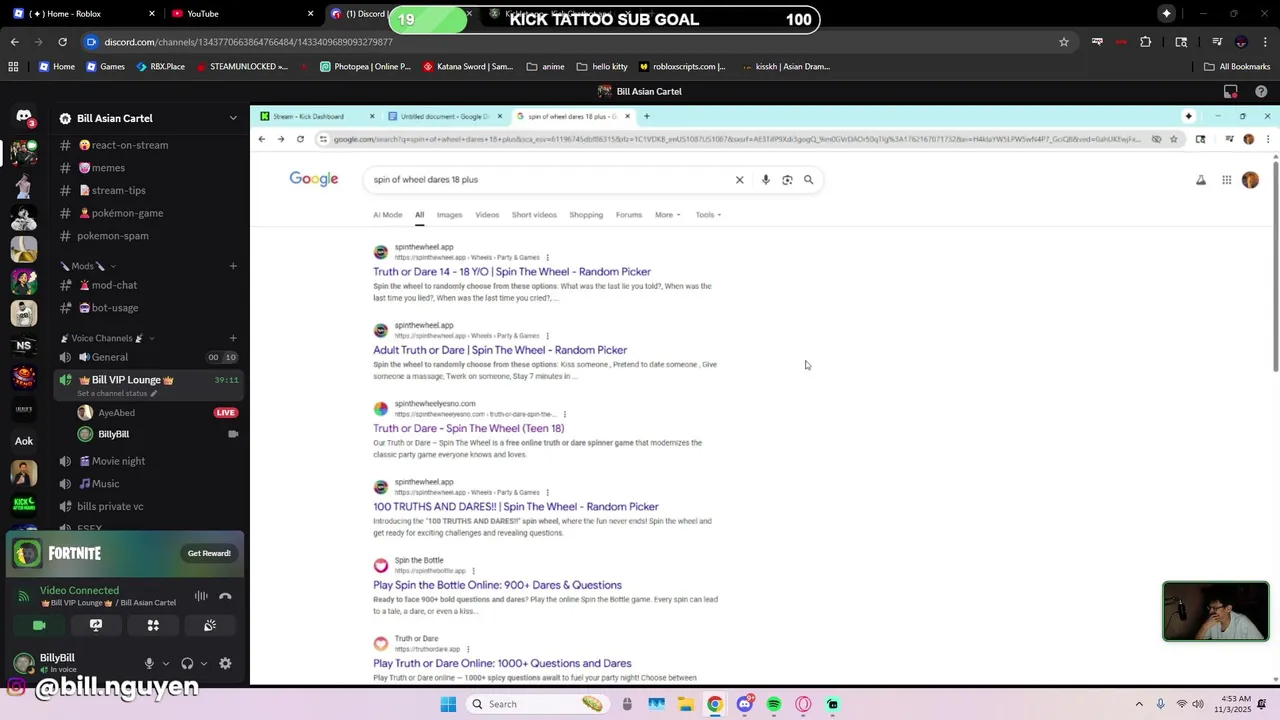
Task: Open microphone input device dropdown arrow
Action: (165, 663)
